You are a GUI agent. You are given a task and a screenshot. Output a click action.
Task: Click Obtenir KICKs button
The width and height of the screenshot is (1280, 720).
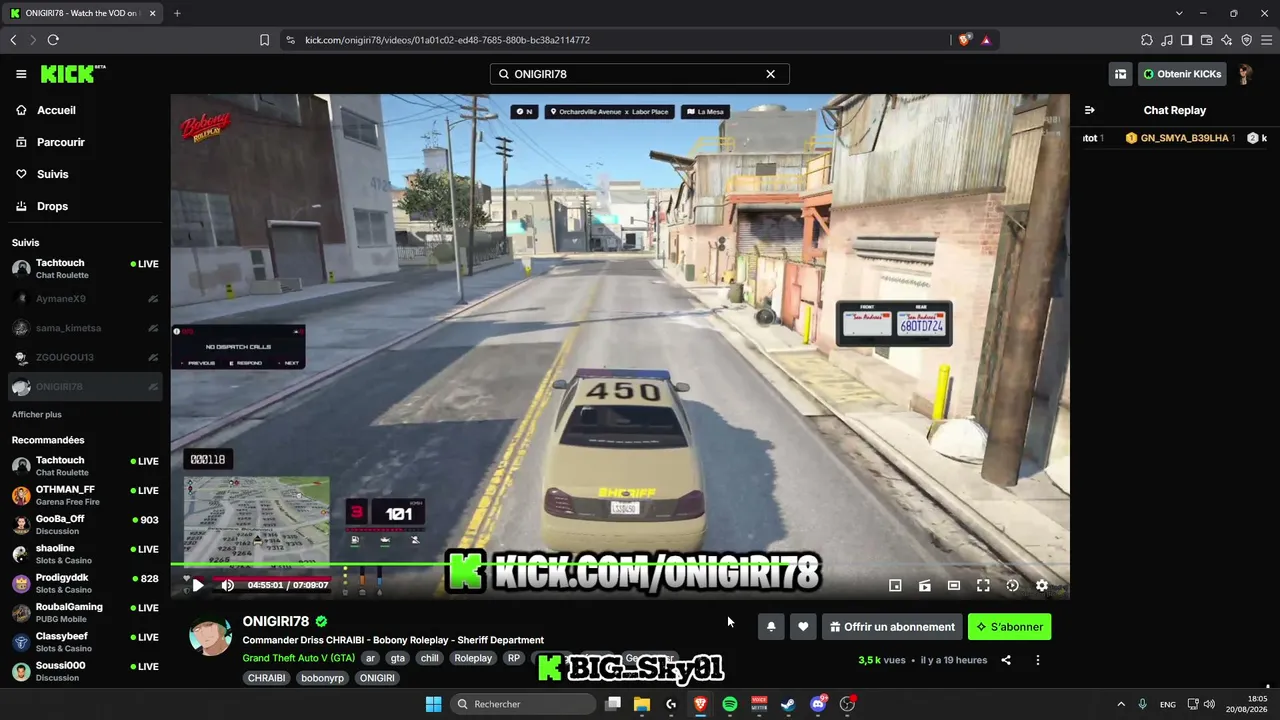pyautogui.click(x=1182, y=74)
